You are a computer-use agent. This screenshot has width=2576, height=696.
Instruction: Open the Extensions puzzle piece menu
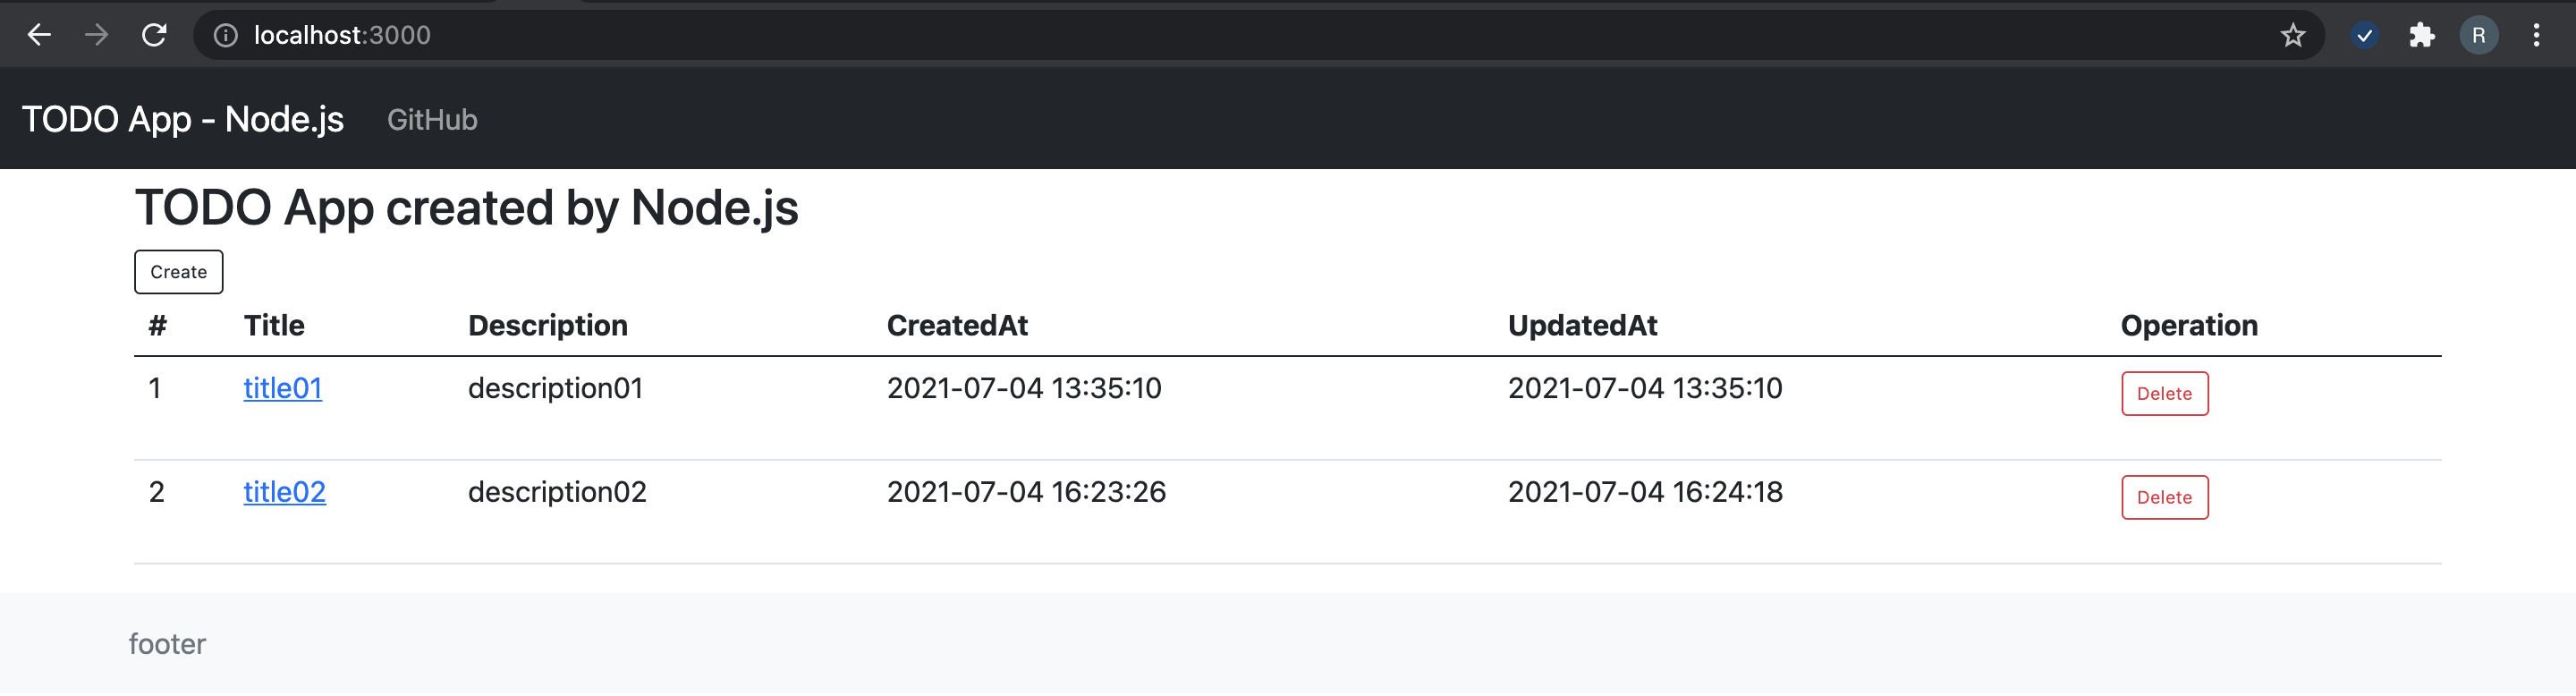tap(2423, 35)
